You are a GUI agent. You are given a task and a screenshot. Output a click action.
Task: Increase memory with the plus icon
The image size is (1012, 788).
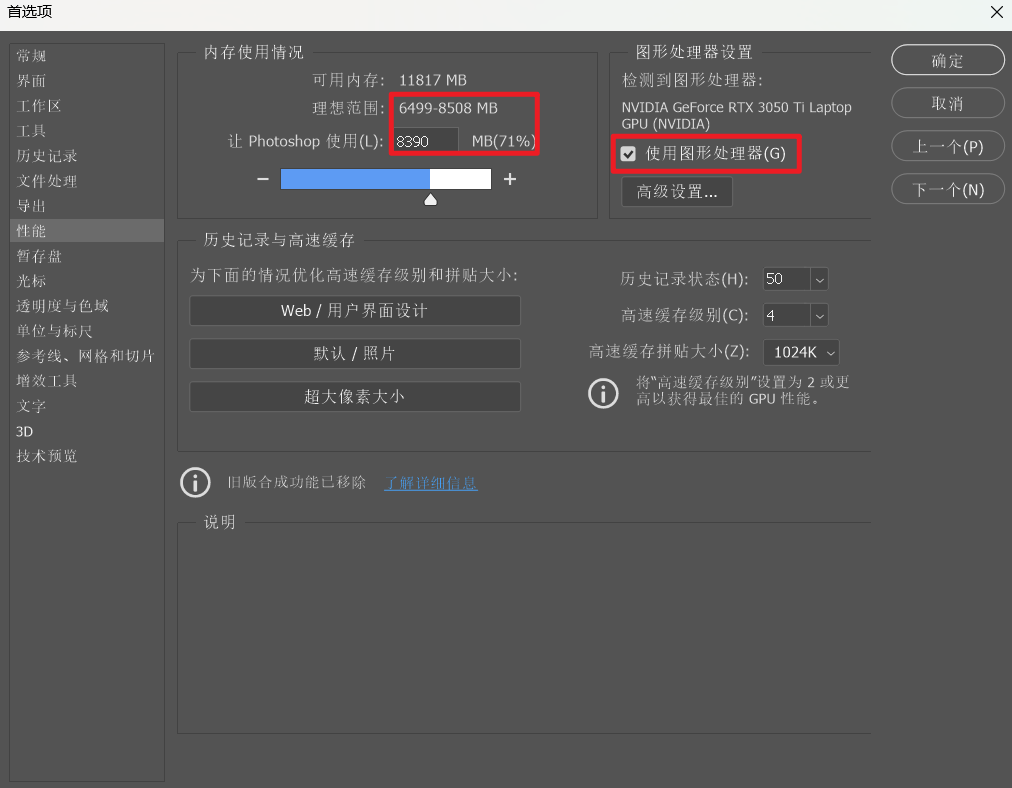(x=510, y=179)
